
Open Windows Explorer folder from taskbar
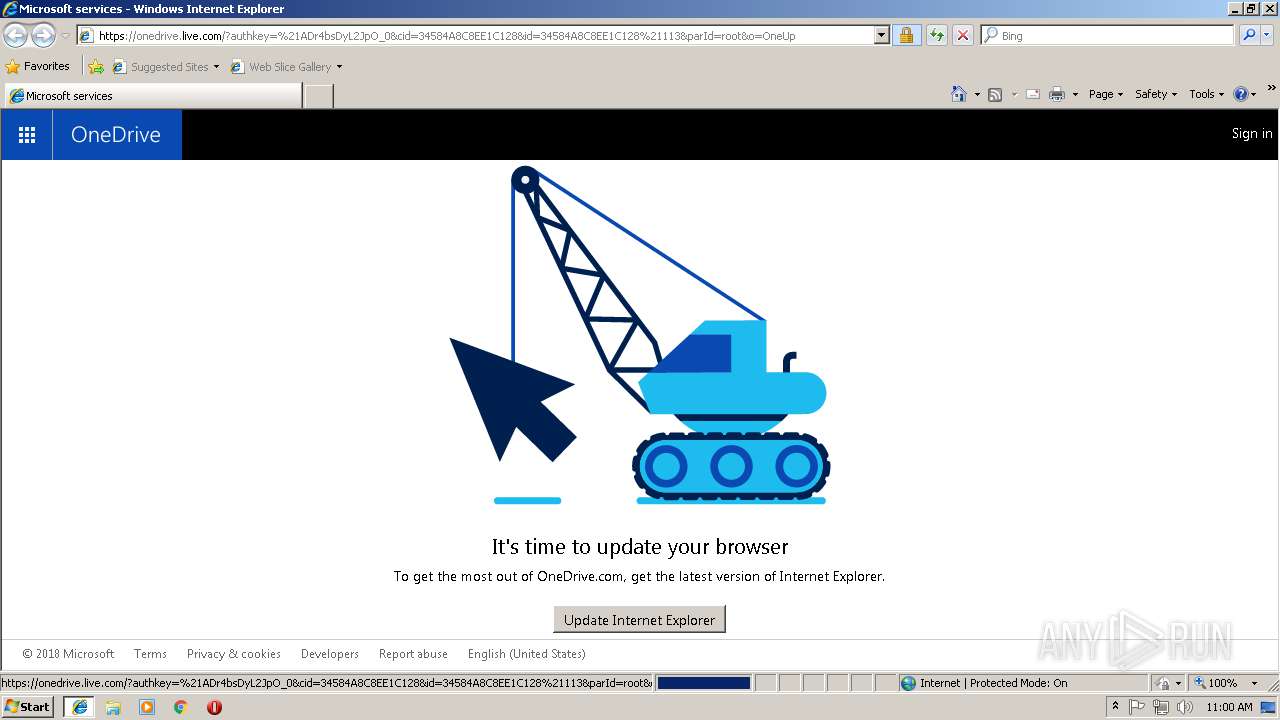click(x=113, y=707)
